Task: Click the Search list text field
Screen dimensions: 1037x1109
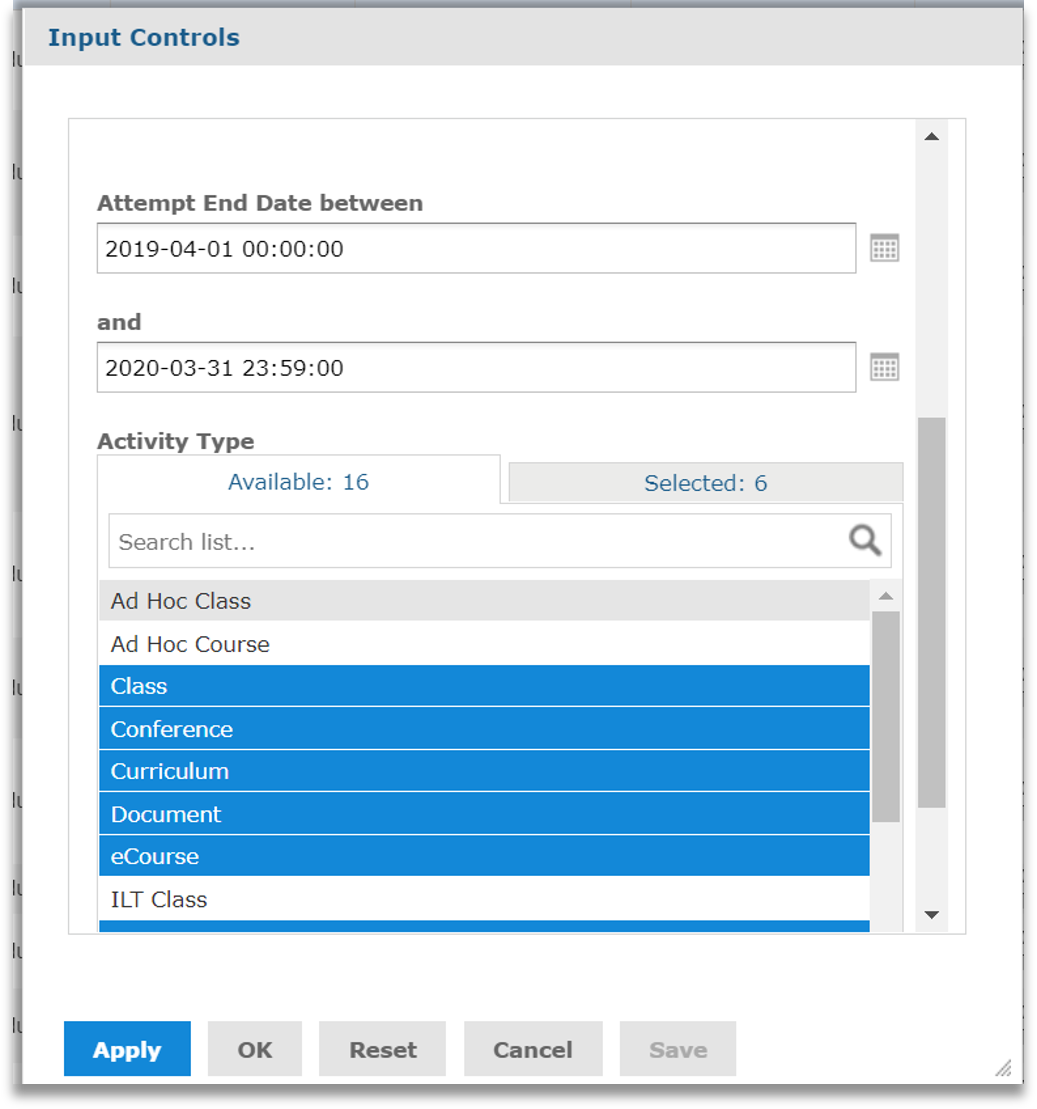Action: pos(475,542)
